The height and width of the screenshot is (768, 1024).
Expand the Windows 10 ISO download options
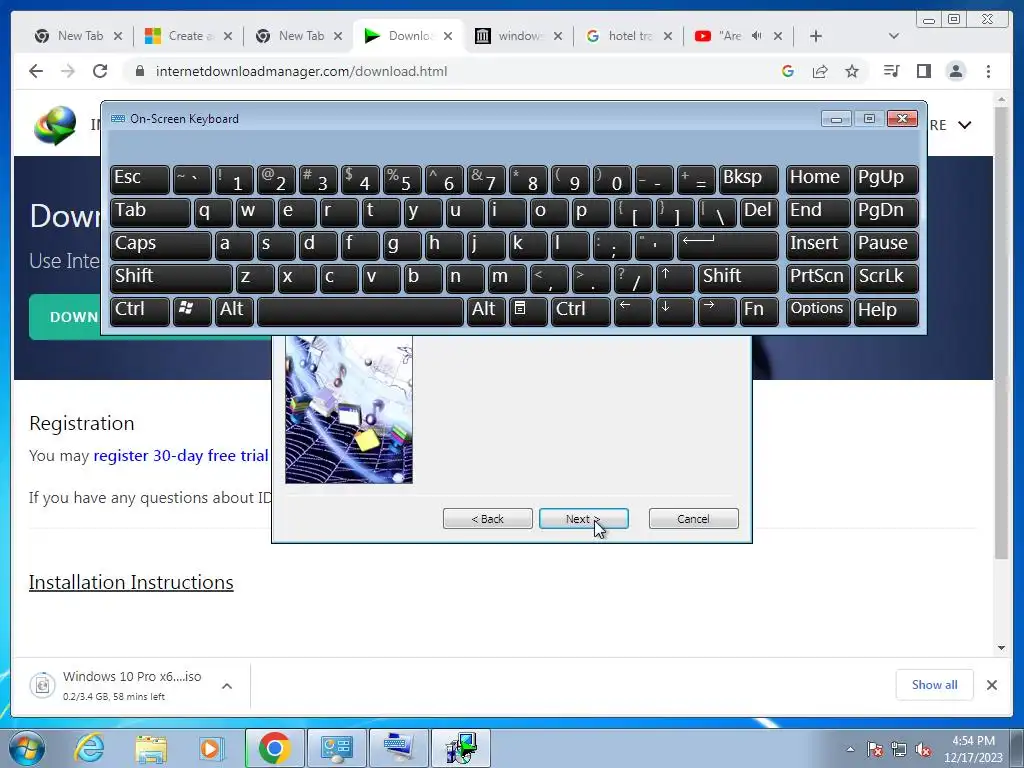pyautogui.click(x=227, y=686)
